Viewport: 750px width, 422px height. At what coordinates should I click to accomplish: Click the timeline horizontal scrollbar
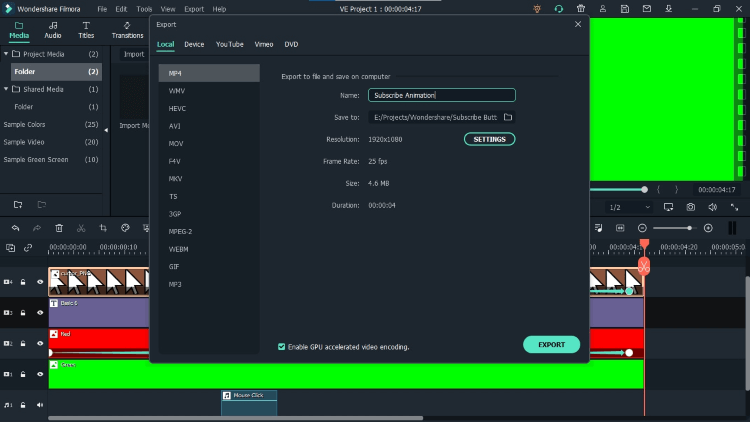click(235, 418)
